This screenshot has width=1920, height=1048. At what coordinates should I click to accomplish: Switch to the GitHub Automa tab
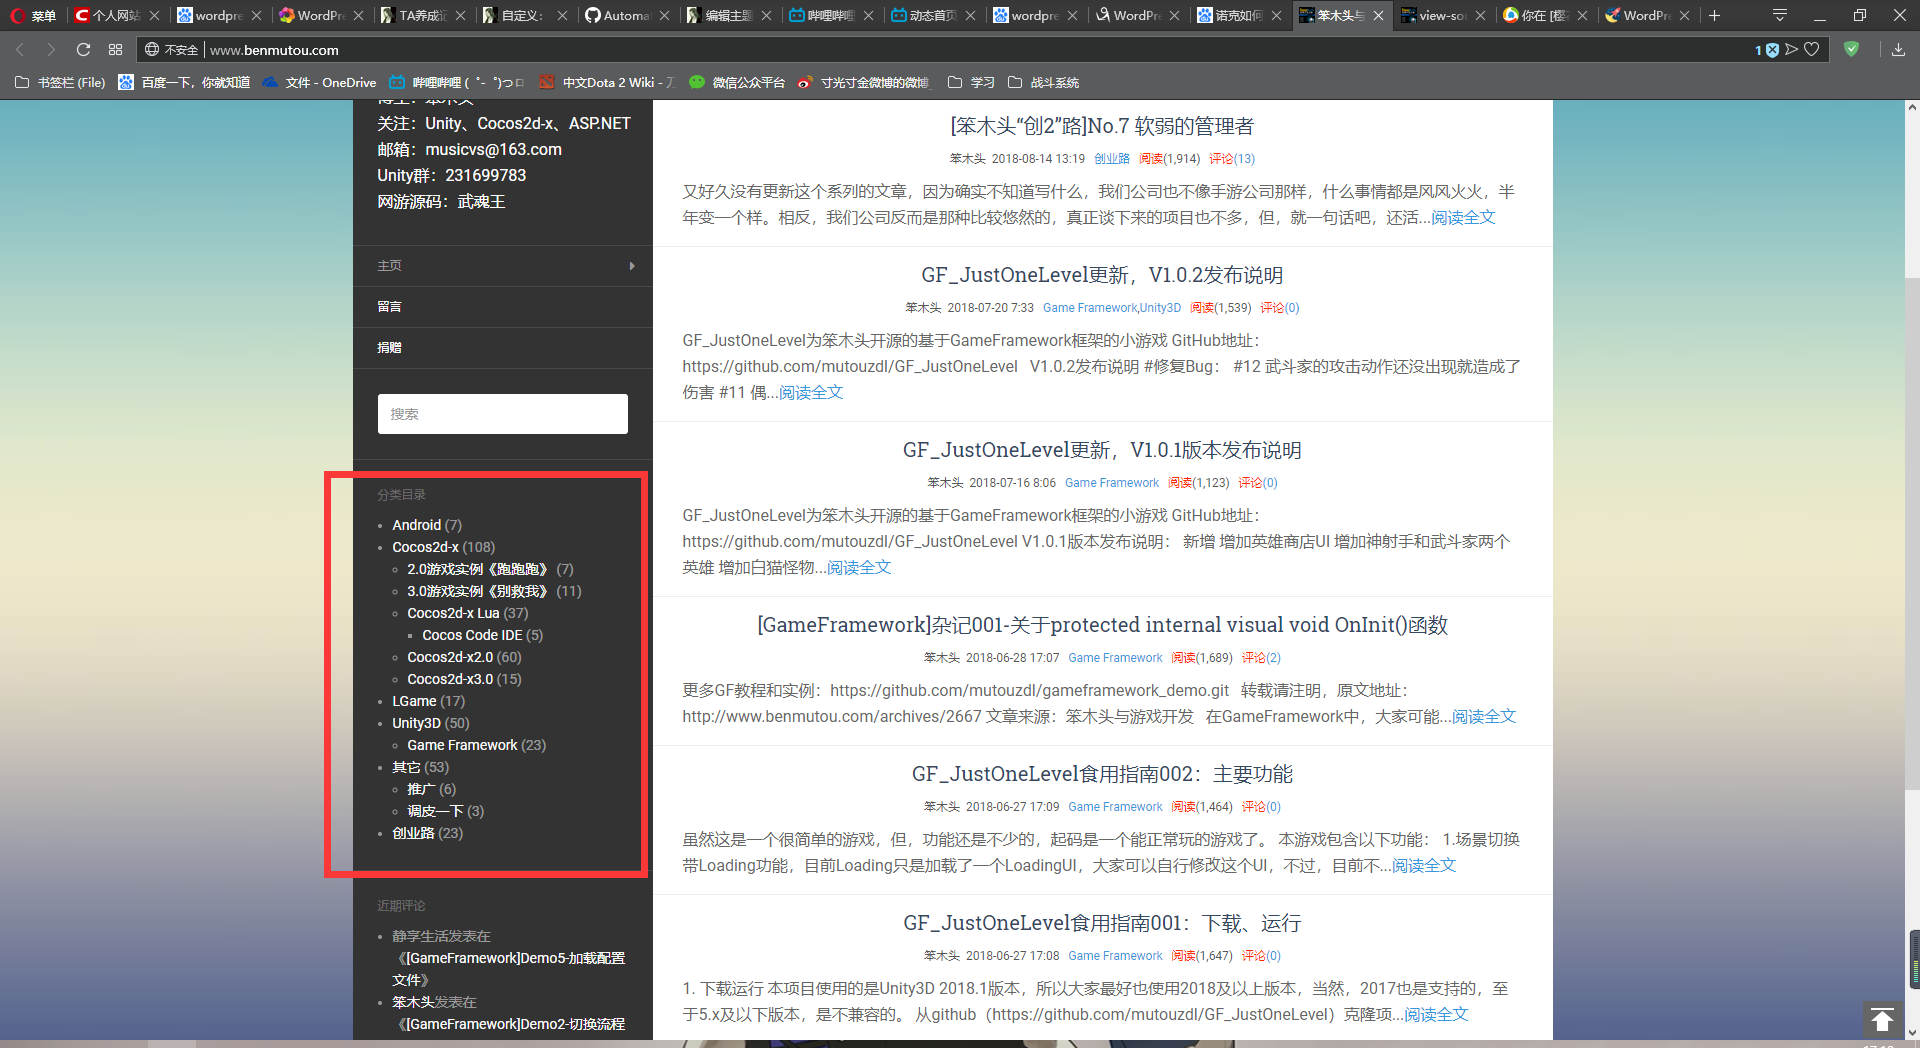click(626, 15)
